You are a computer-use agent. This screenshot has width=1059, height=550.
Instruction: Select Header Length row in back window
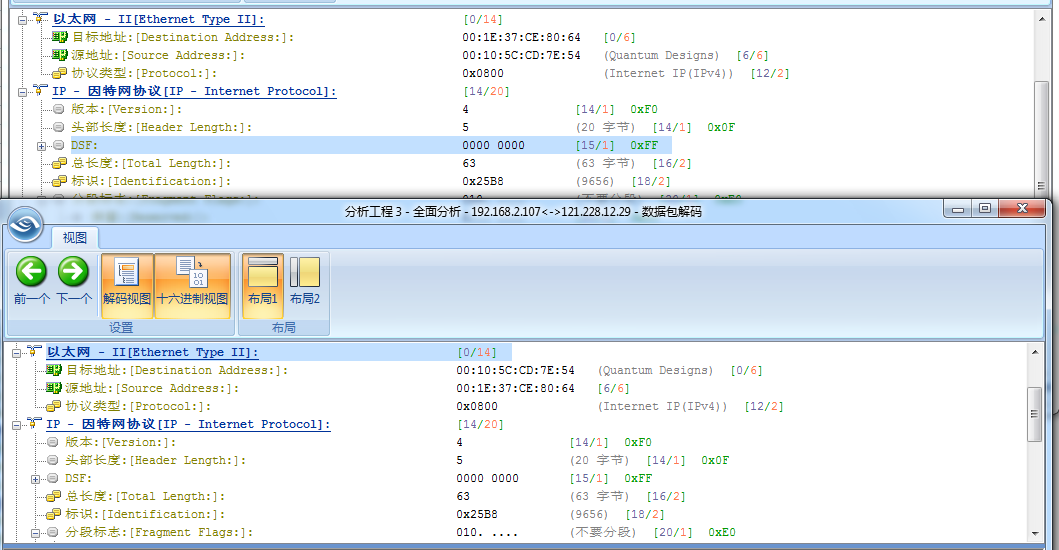[x=403, y=127]
